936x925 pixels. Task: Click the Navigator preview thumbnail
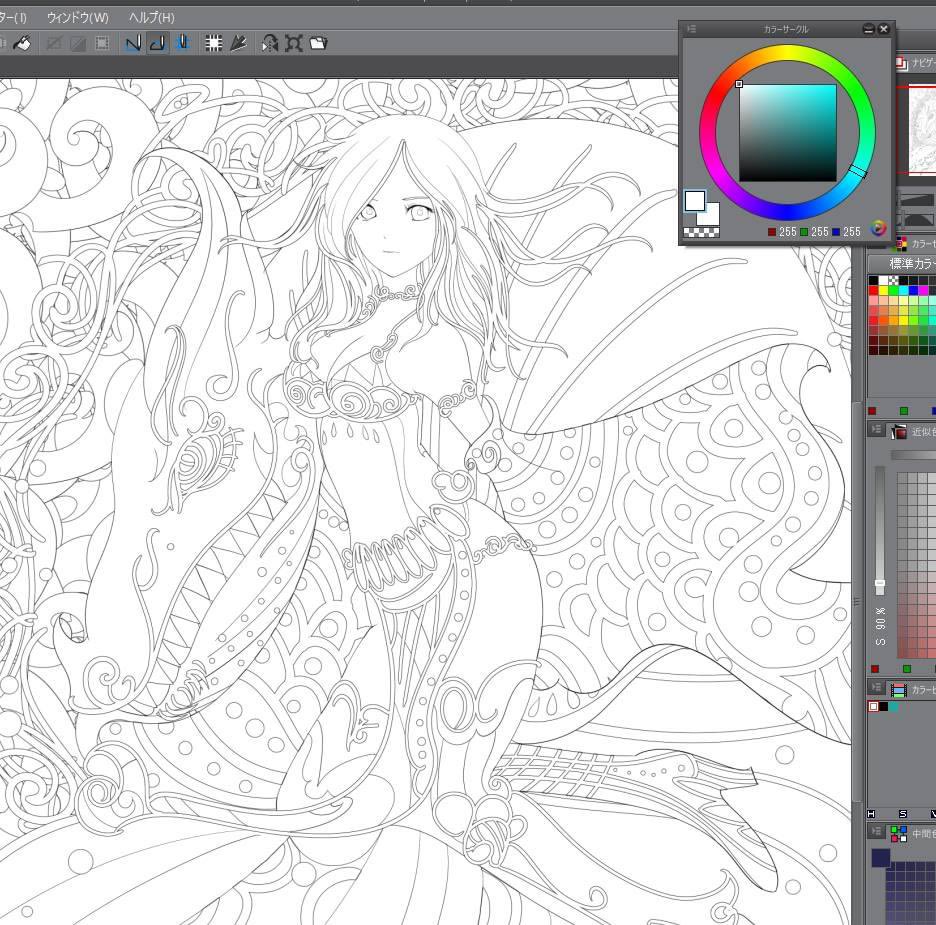[x=923, y=130]
